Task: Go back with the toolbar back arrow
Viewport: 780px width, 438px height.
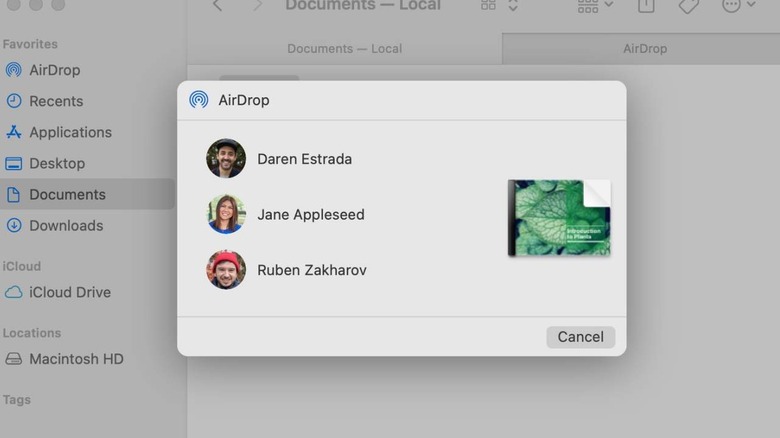Action: tap(217, 5)
